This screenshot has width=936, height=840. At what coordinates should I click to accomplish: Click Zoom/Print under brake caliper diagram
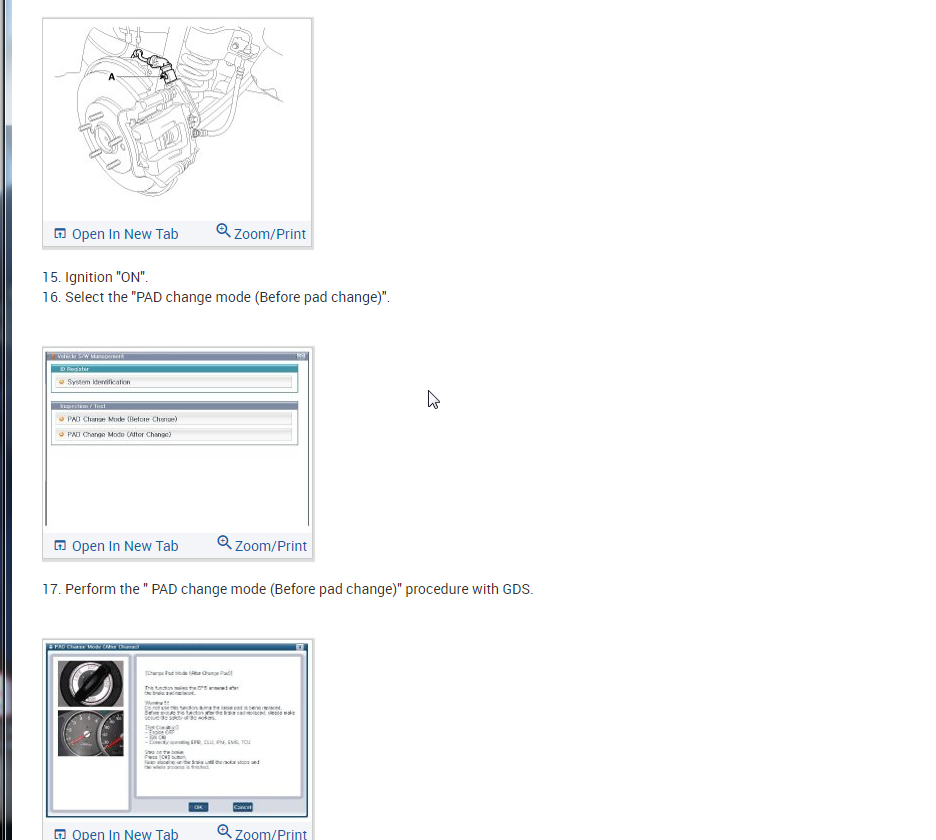click(x=270, y=234)
